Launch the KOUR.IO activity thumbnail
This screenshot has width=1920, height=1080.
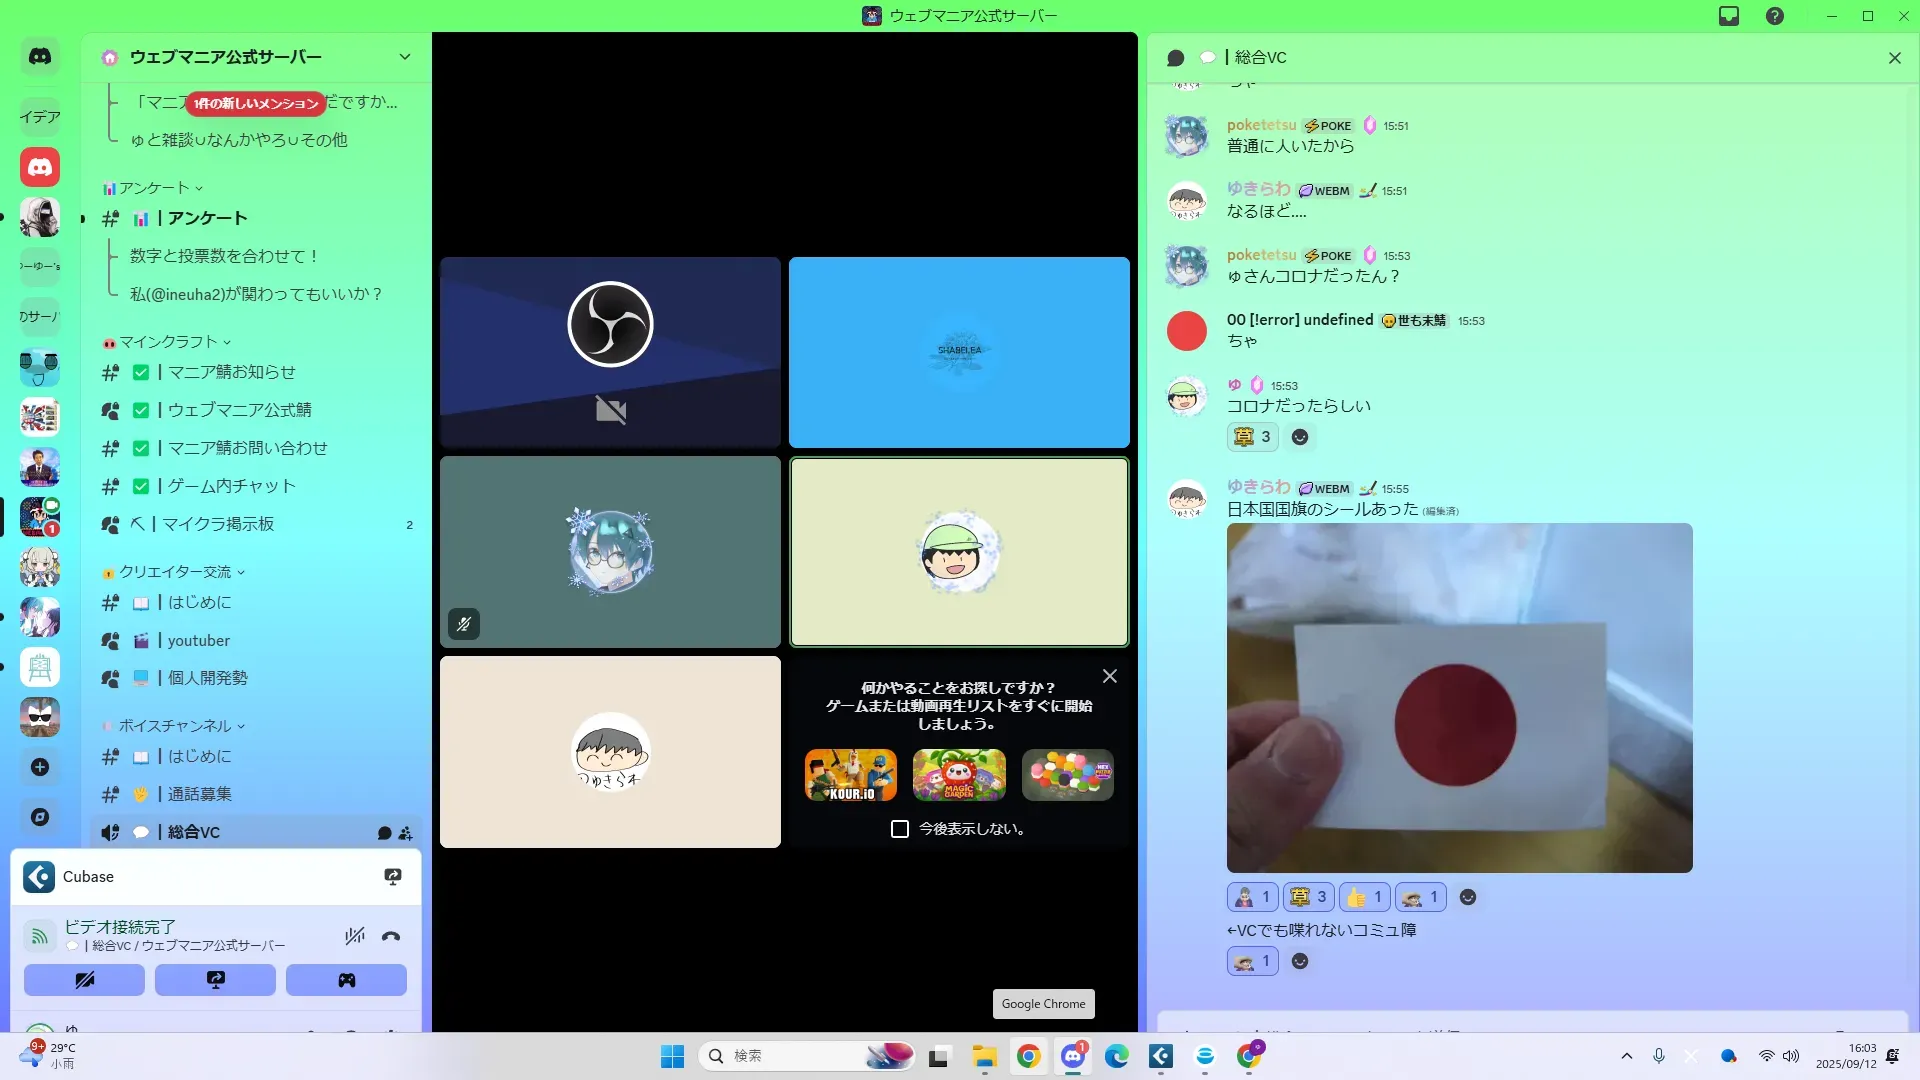pyautogui.click(x=850, y=775)
